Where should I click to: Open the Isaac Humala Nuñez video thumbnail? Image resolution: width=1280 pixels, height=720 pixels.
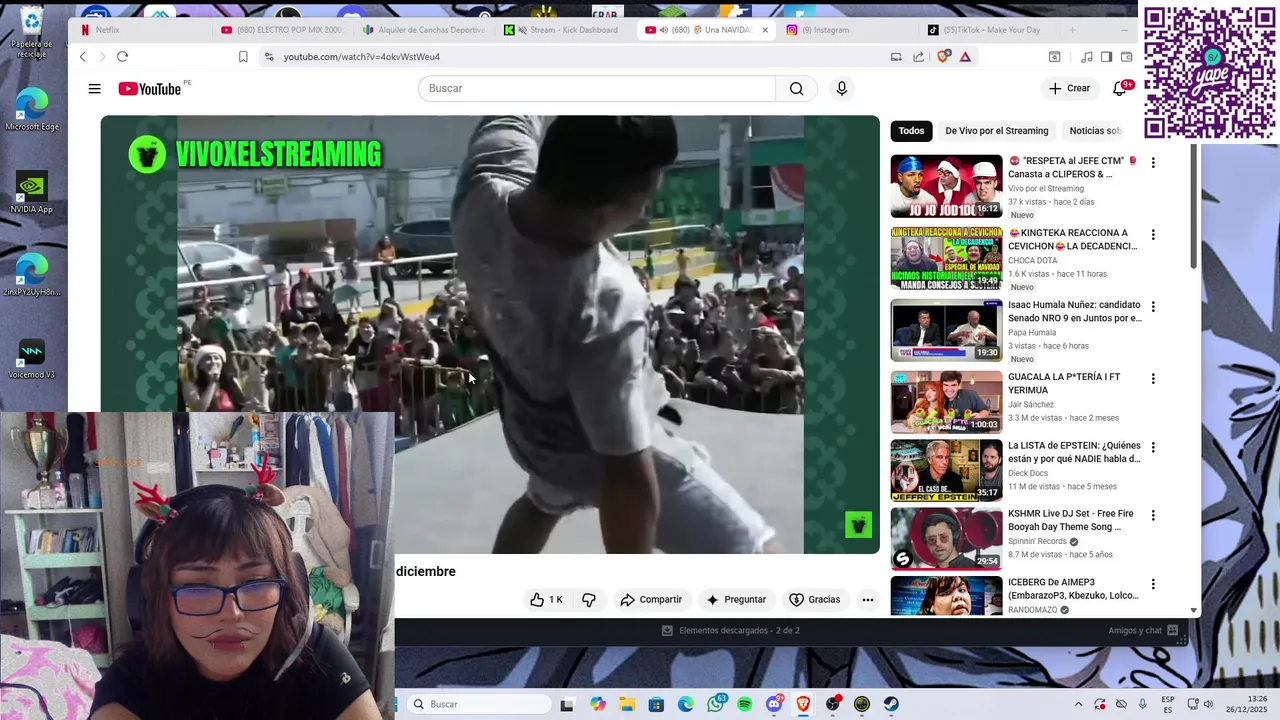(946, 330)
